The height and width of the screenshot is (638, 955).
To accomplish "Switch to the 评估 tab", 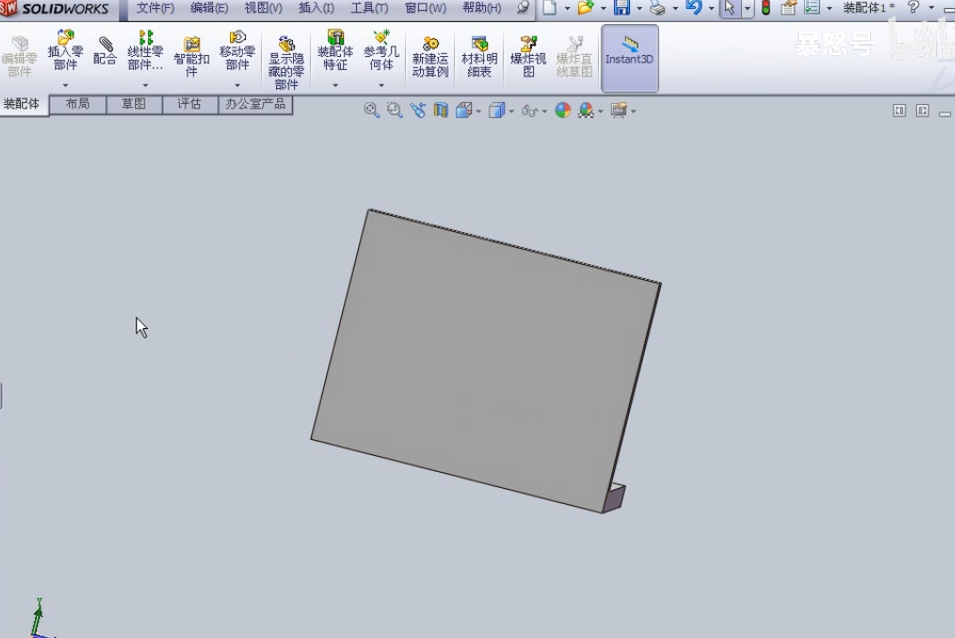I will point(189,104).
